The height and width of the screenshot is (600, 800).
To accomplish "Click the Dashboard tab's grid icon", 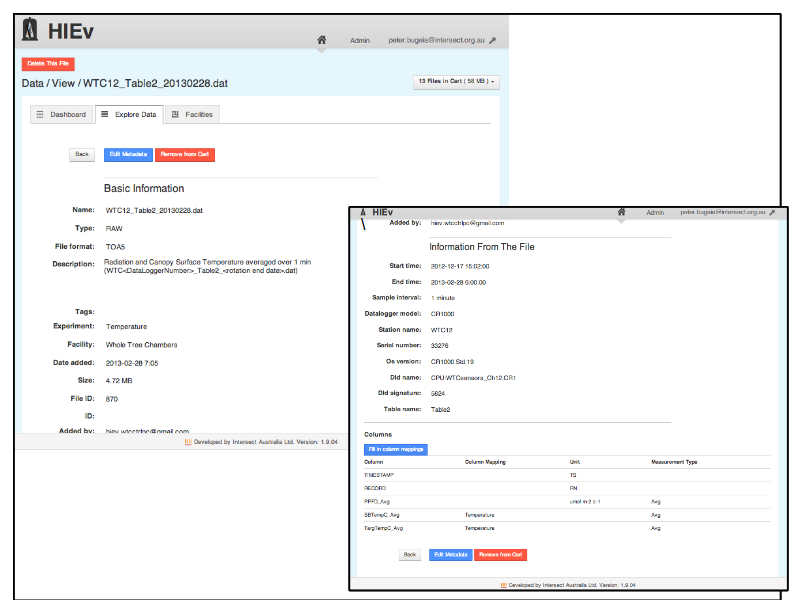I will [40, 114].
